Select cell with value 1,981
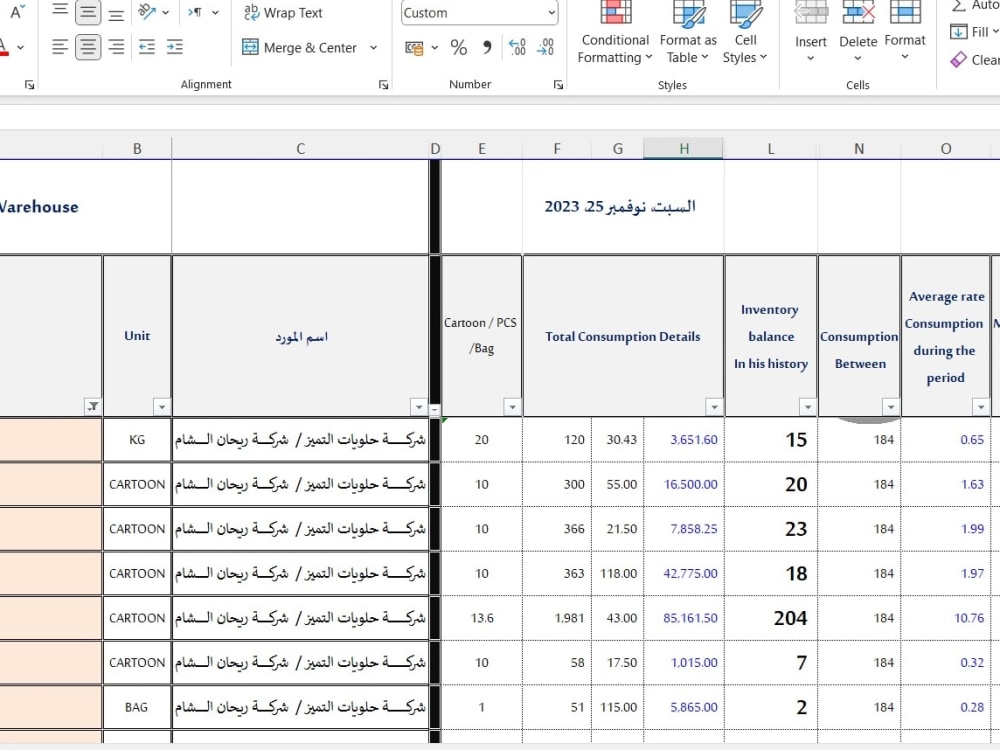 click(557, 618)
